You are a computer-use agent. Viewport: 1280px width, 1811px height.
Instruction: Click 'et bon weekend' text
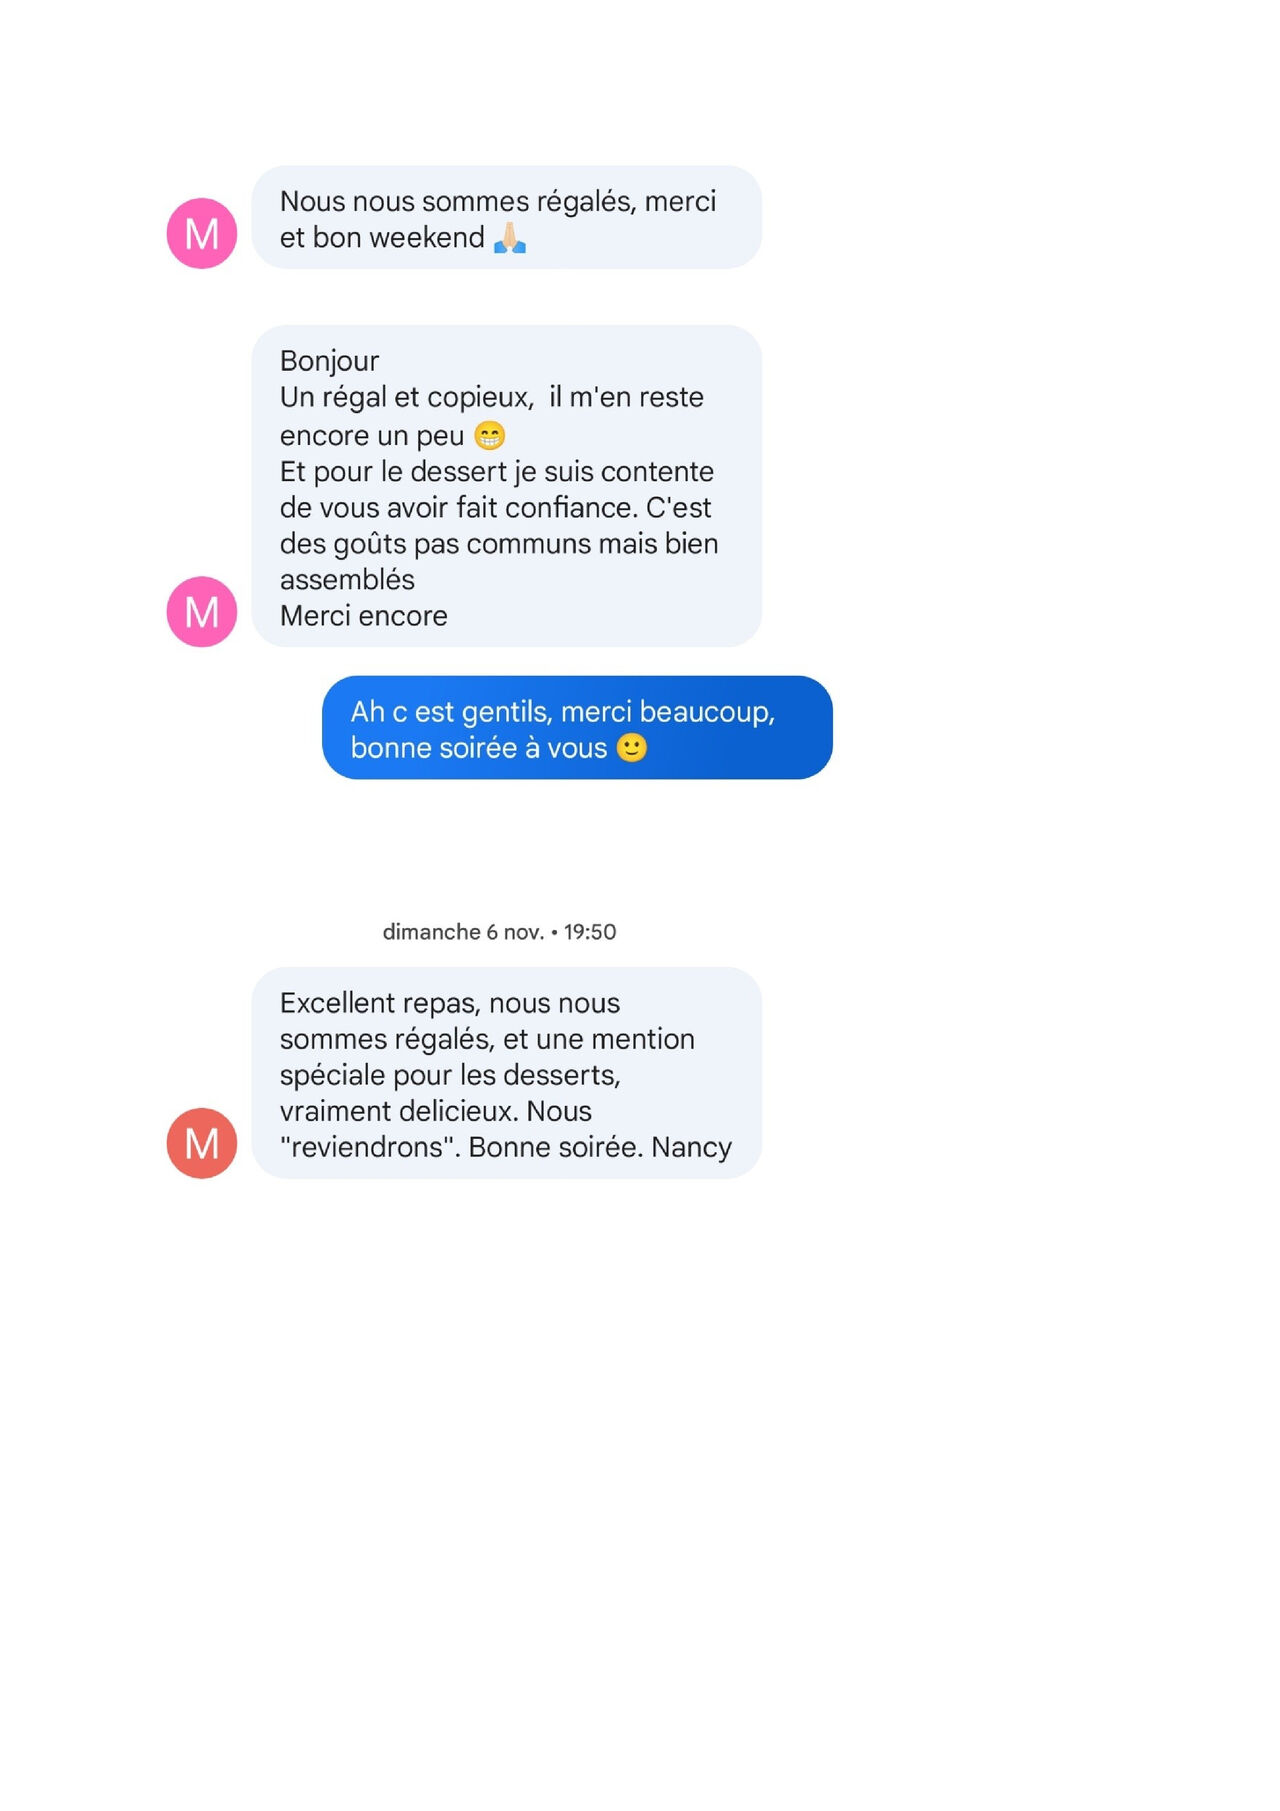click(382, 238)
